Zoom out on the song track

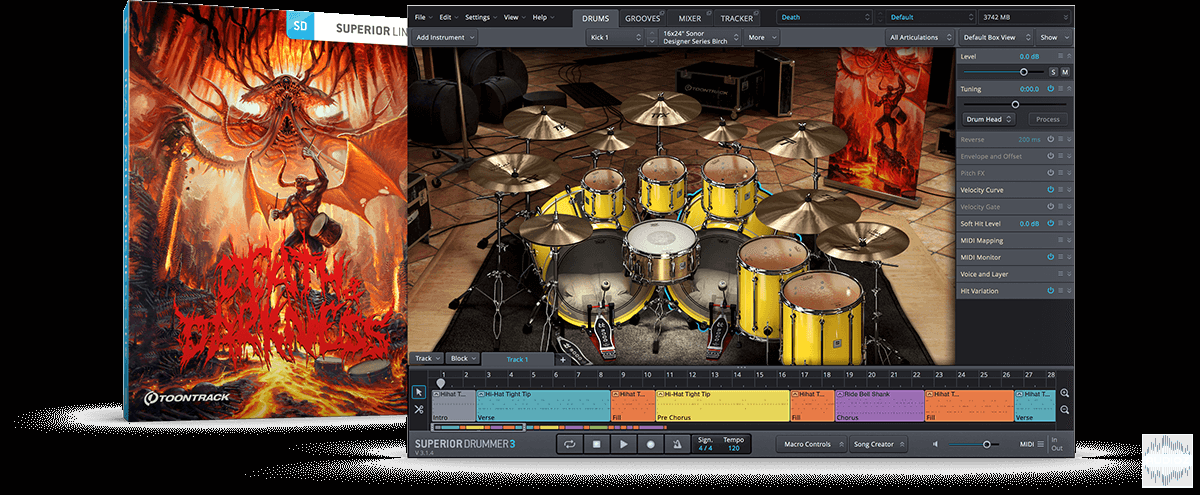[x=1065, y=409]
